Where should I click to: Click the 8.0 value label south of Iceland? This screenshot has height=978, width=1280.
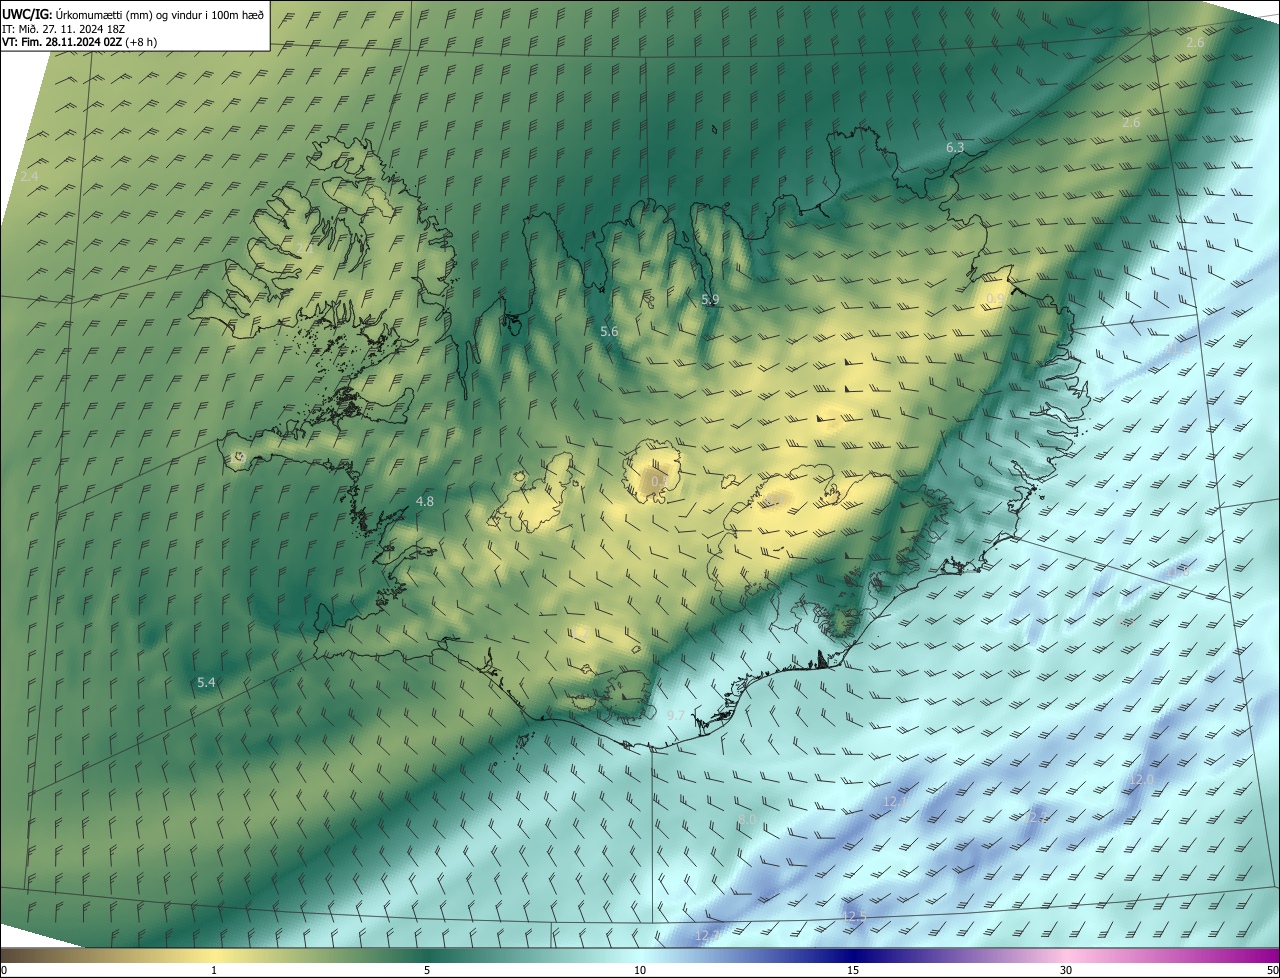(x=747, y=820)
